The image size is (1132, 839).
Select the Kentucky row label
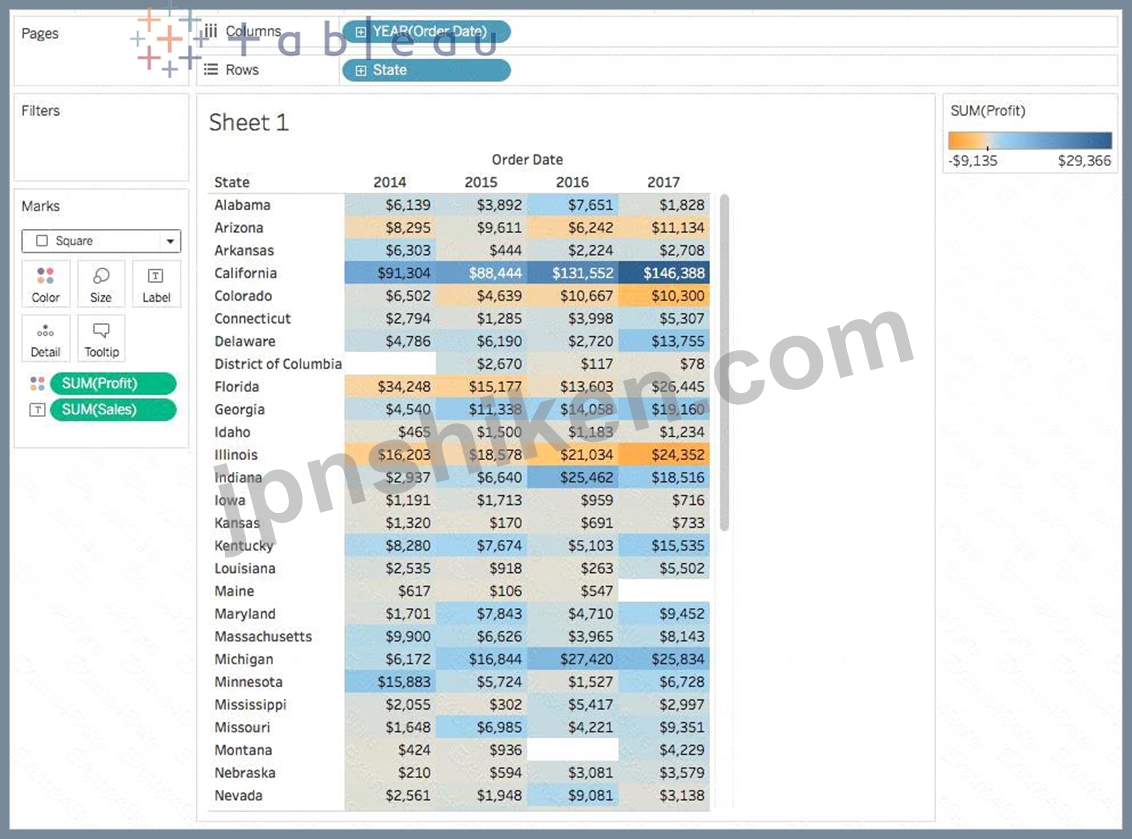pyautogui.click(x=244, y=546)
